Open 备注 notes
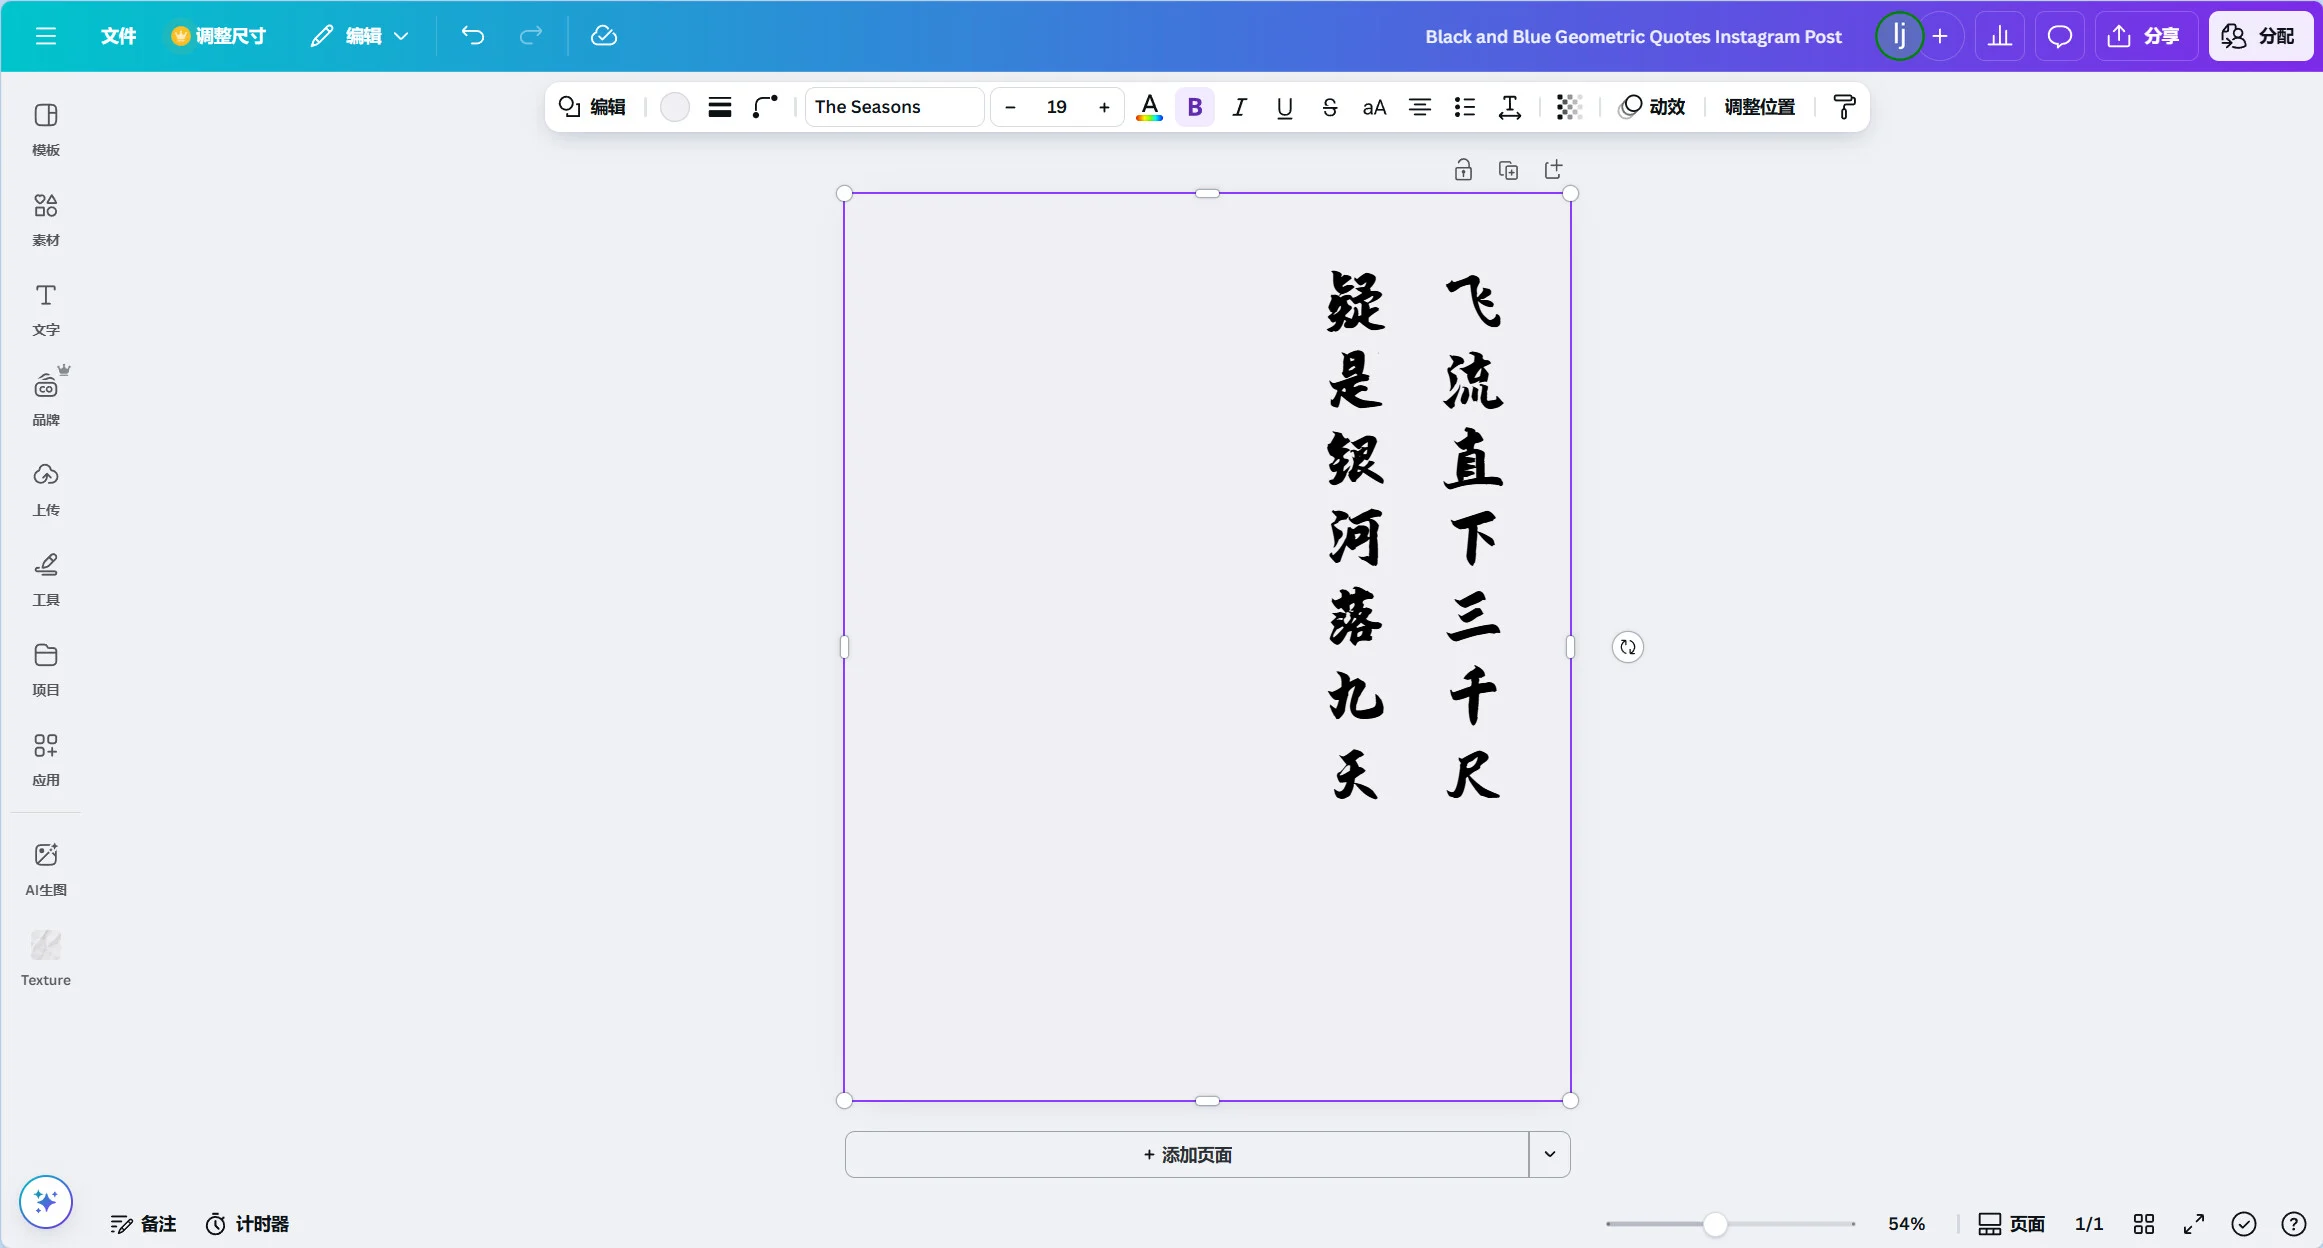The width and height of the screenshot is (2323, 1248). pyautogui.click(x=143, y=1224)
